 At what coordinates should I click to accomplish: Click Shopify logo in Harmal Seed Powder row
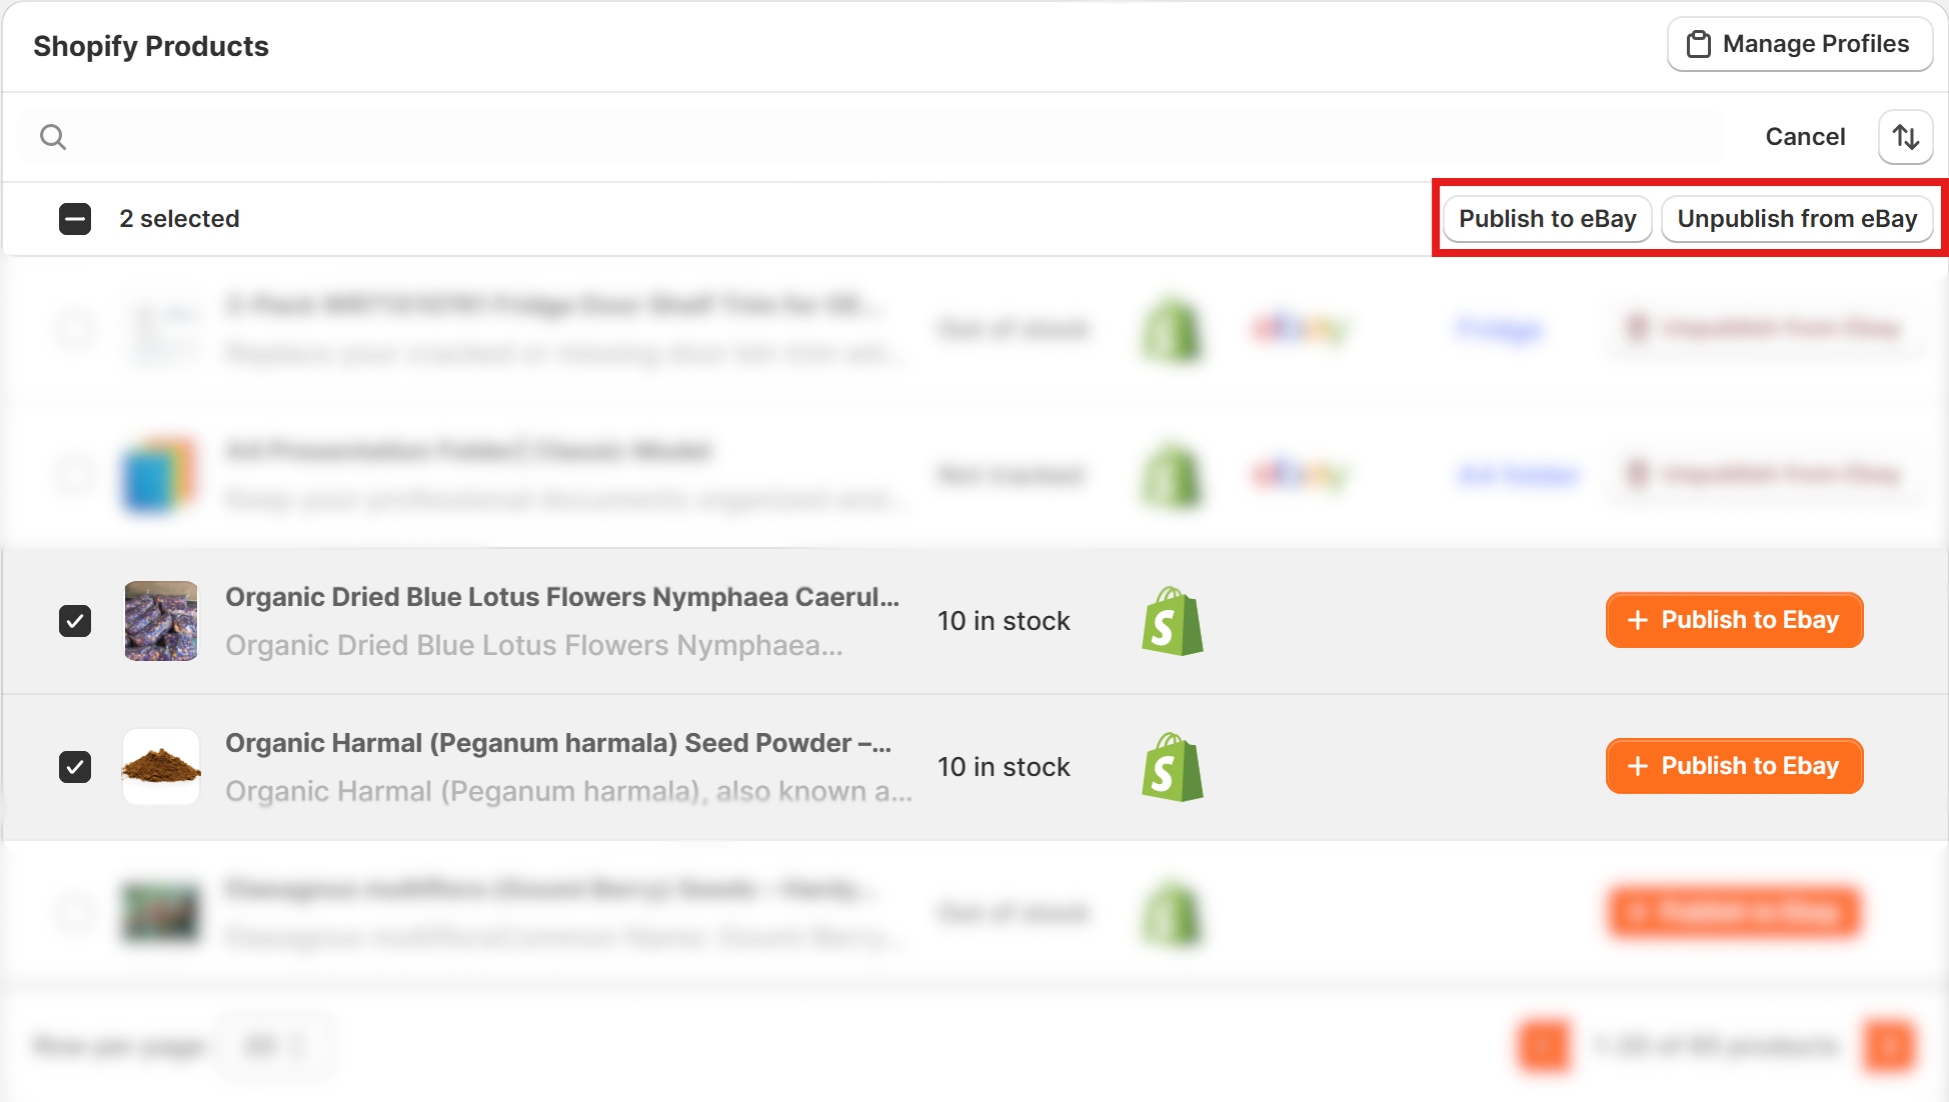pyautogui.click(x=1172, y=767)
